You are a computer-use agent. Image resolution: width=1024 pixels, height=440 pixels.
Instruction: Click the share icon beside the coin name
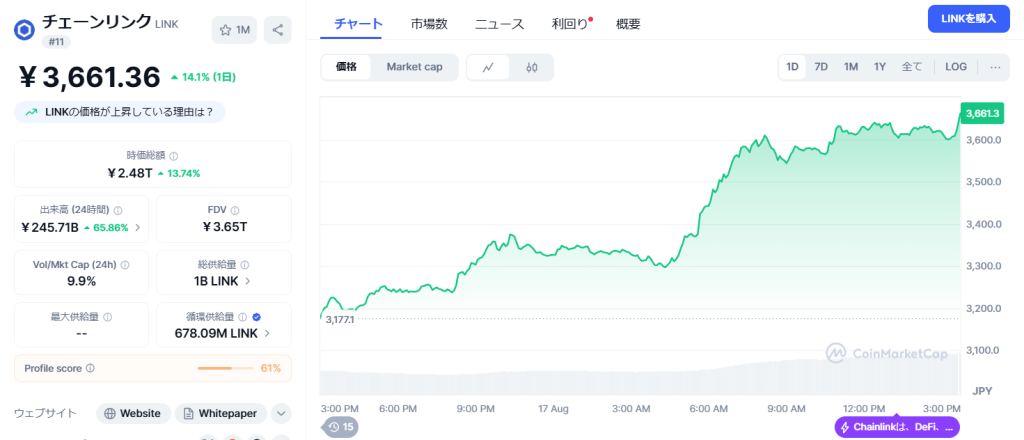coord(276,30)
